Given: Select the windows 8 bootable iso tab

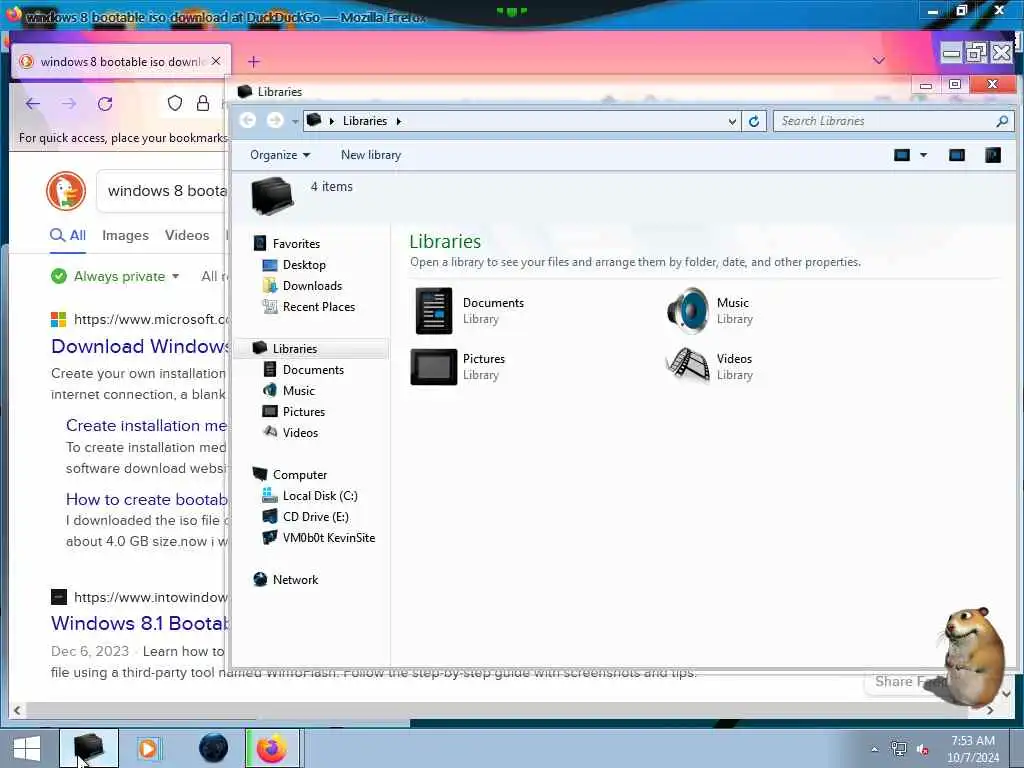Looking at the screenshot, I should [x=121, y=61].
